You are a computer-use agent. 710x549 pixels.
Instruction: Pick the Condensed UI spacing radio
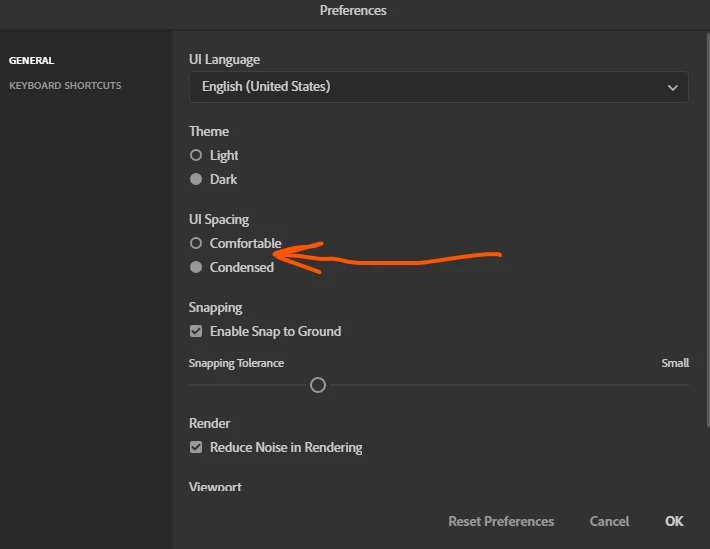coord(196,268)
